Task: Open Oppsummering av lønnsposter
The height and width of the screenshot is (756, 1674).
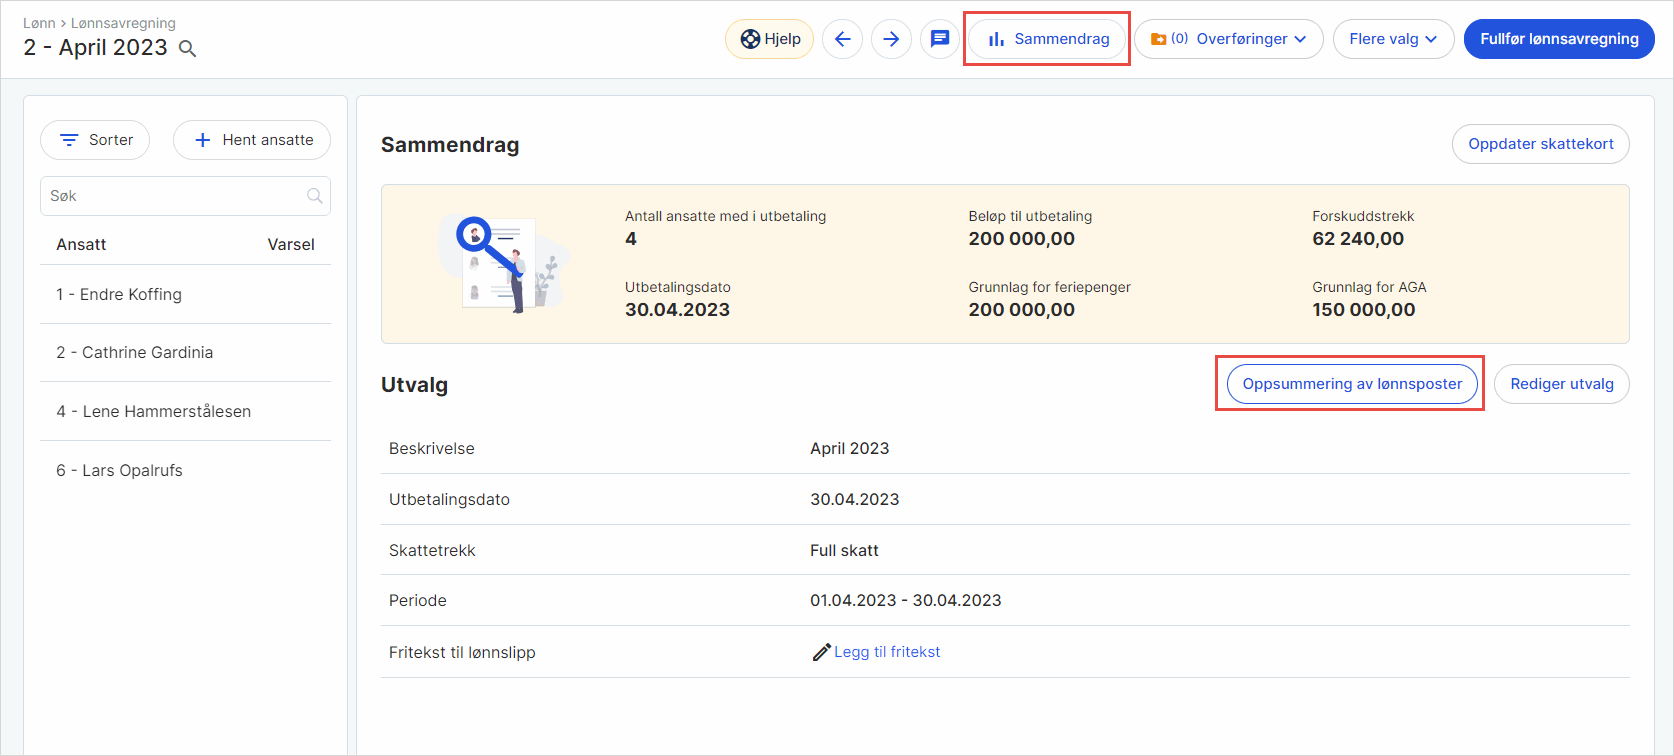Action: coord(1352,384)
